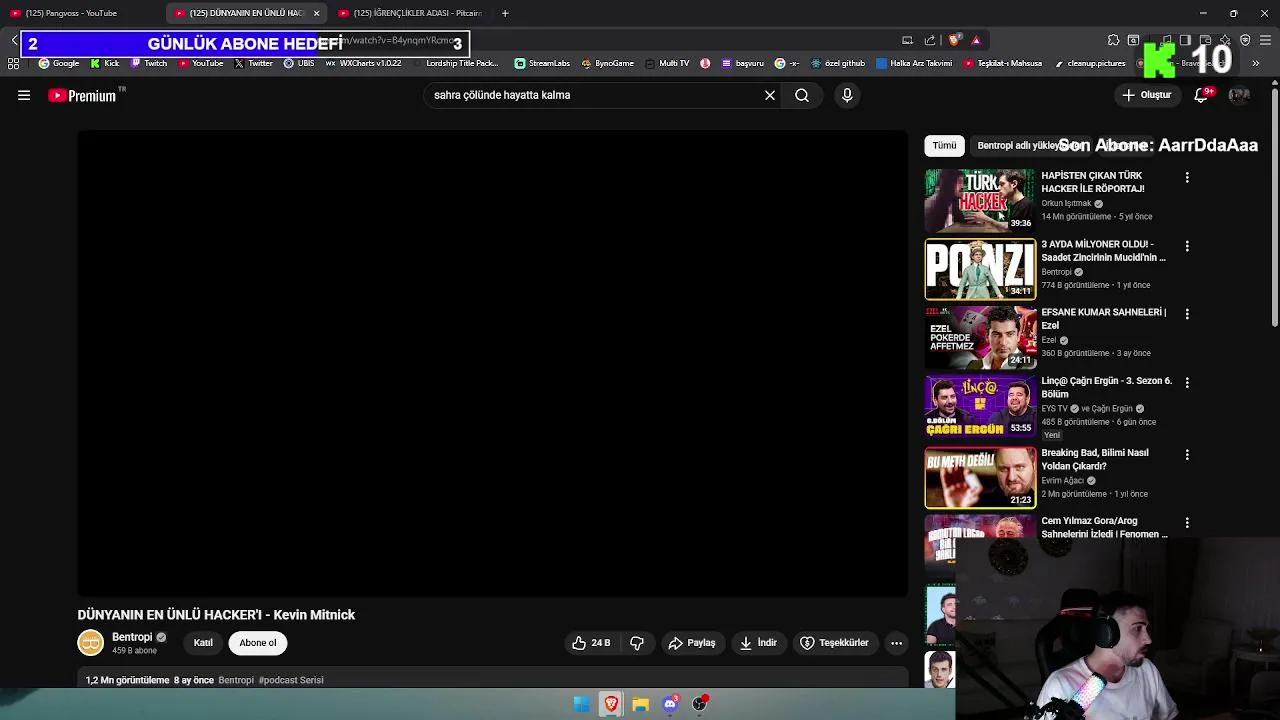This screenshot has height=720, width=1280.
Task: Click the black video player area
Action: tap(493, 364)
